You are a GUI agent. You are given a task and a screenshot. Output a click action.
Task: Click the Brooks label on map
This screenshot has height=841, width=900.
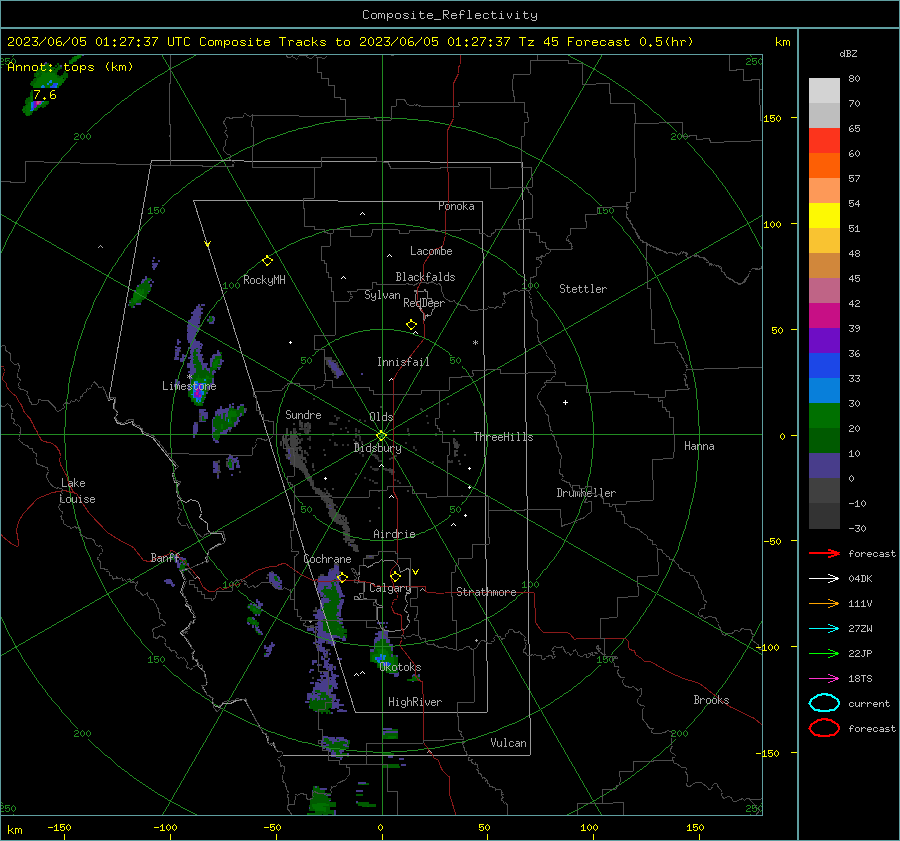[x=711, y=700]
